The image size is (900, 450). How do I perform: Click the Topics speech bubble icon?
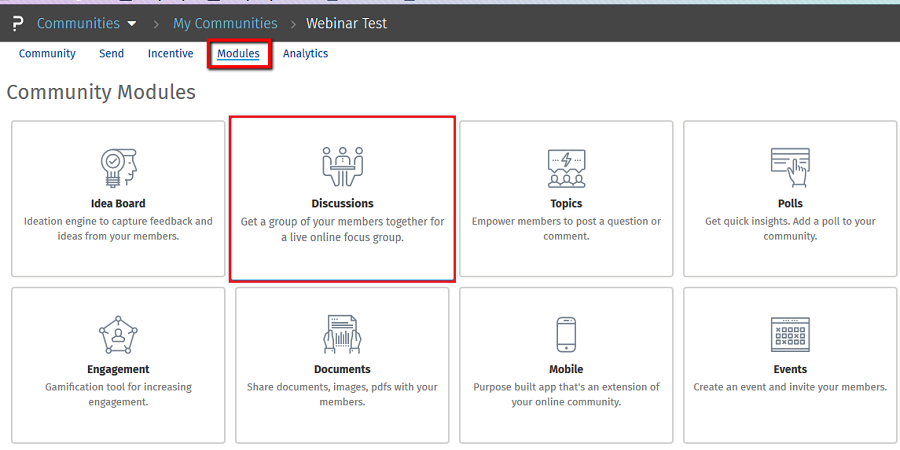tap(567, 168)
